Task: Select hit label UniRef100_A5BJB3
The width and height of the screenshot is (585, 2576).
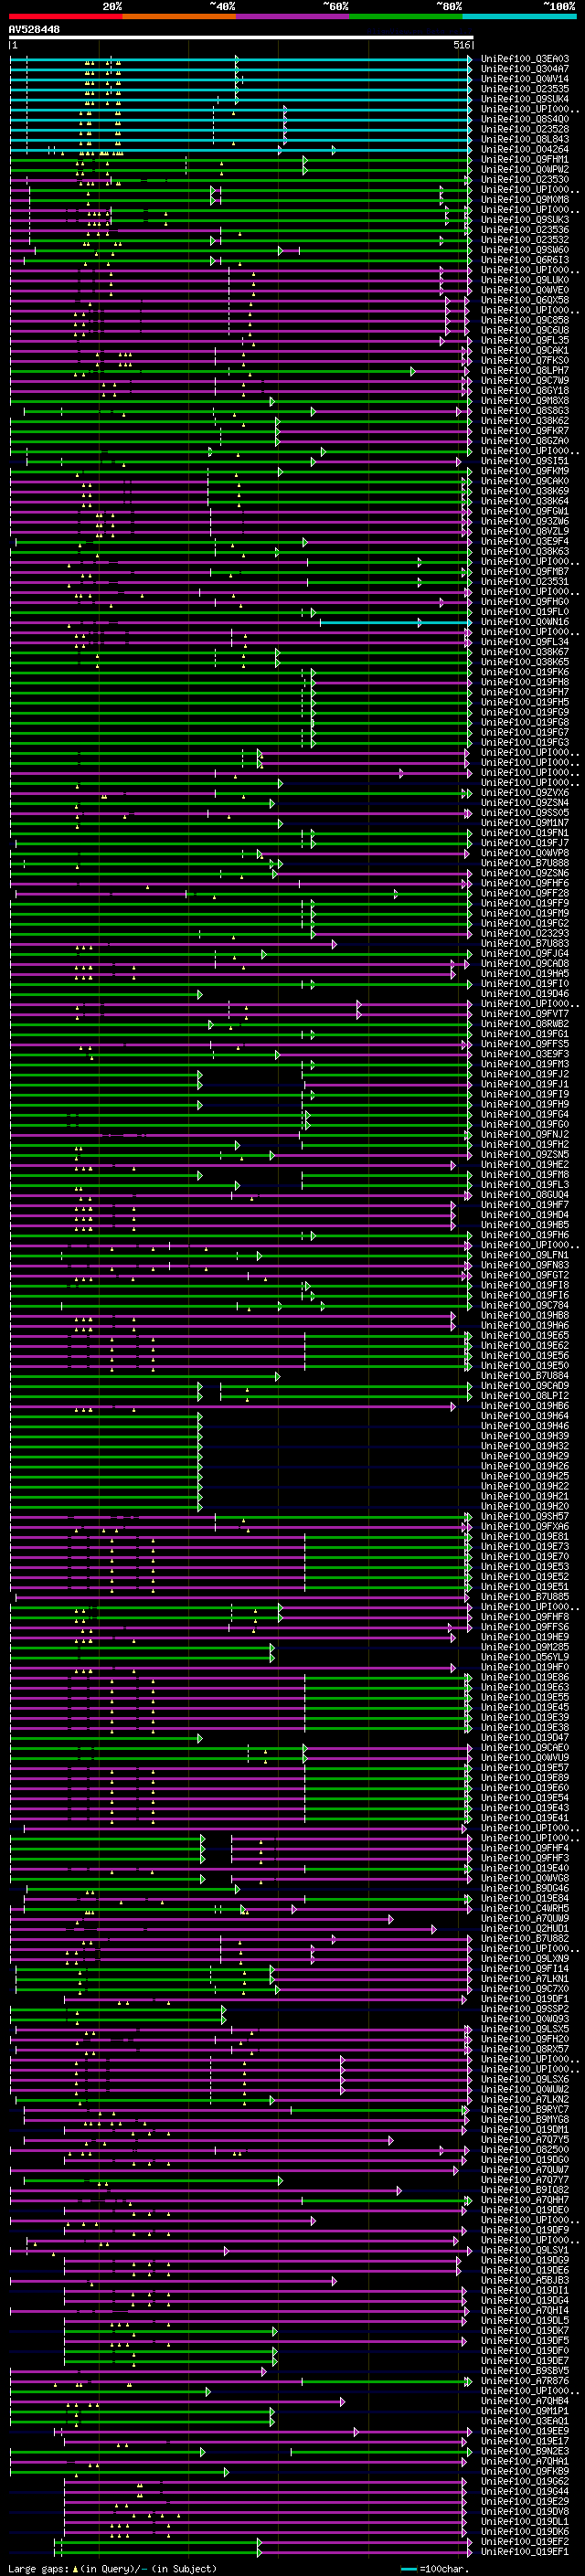Action: (525, 2280)
